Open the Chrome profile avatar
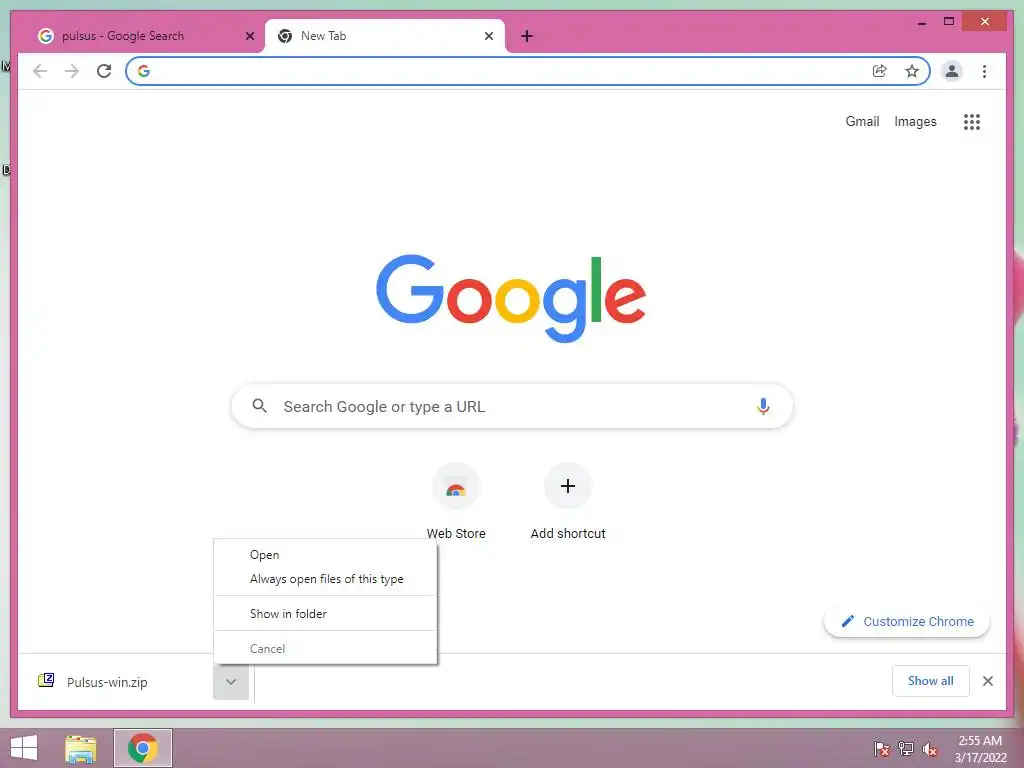Image resolution: width=1024 pixels, height=768 pixels. (952, 71)
